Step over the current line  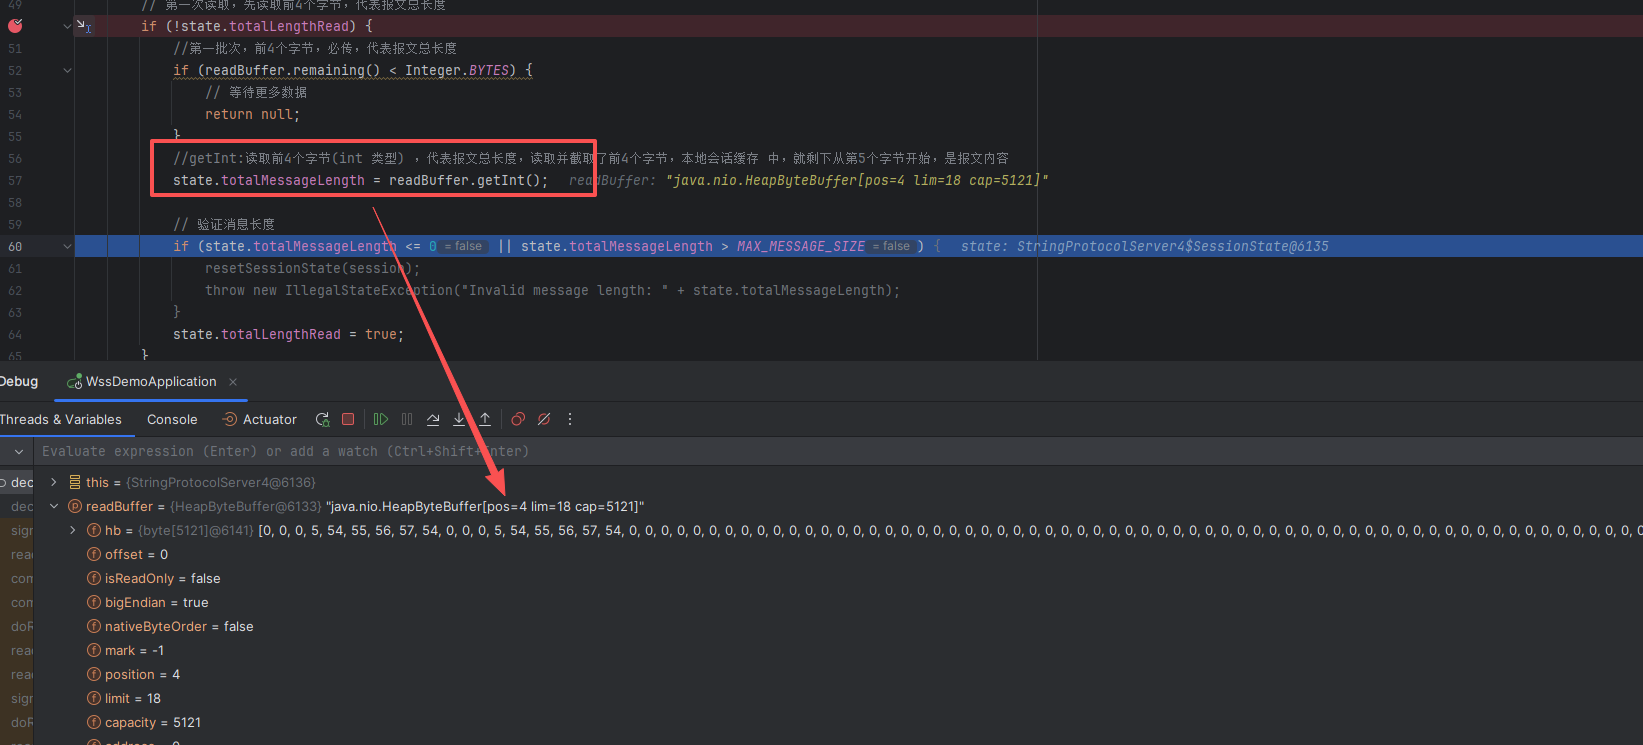(433, 420)
